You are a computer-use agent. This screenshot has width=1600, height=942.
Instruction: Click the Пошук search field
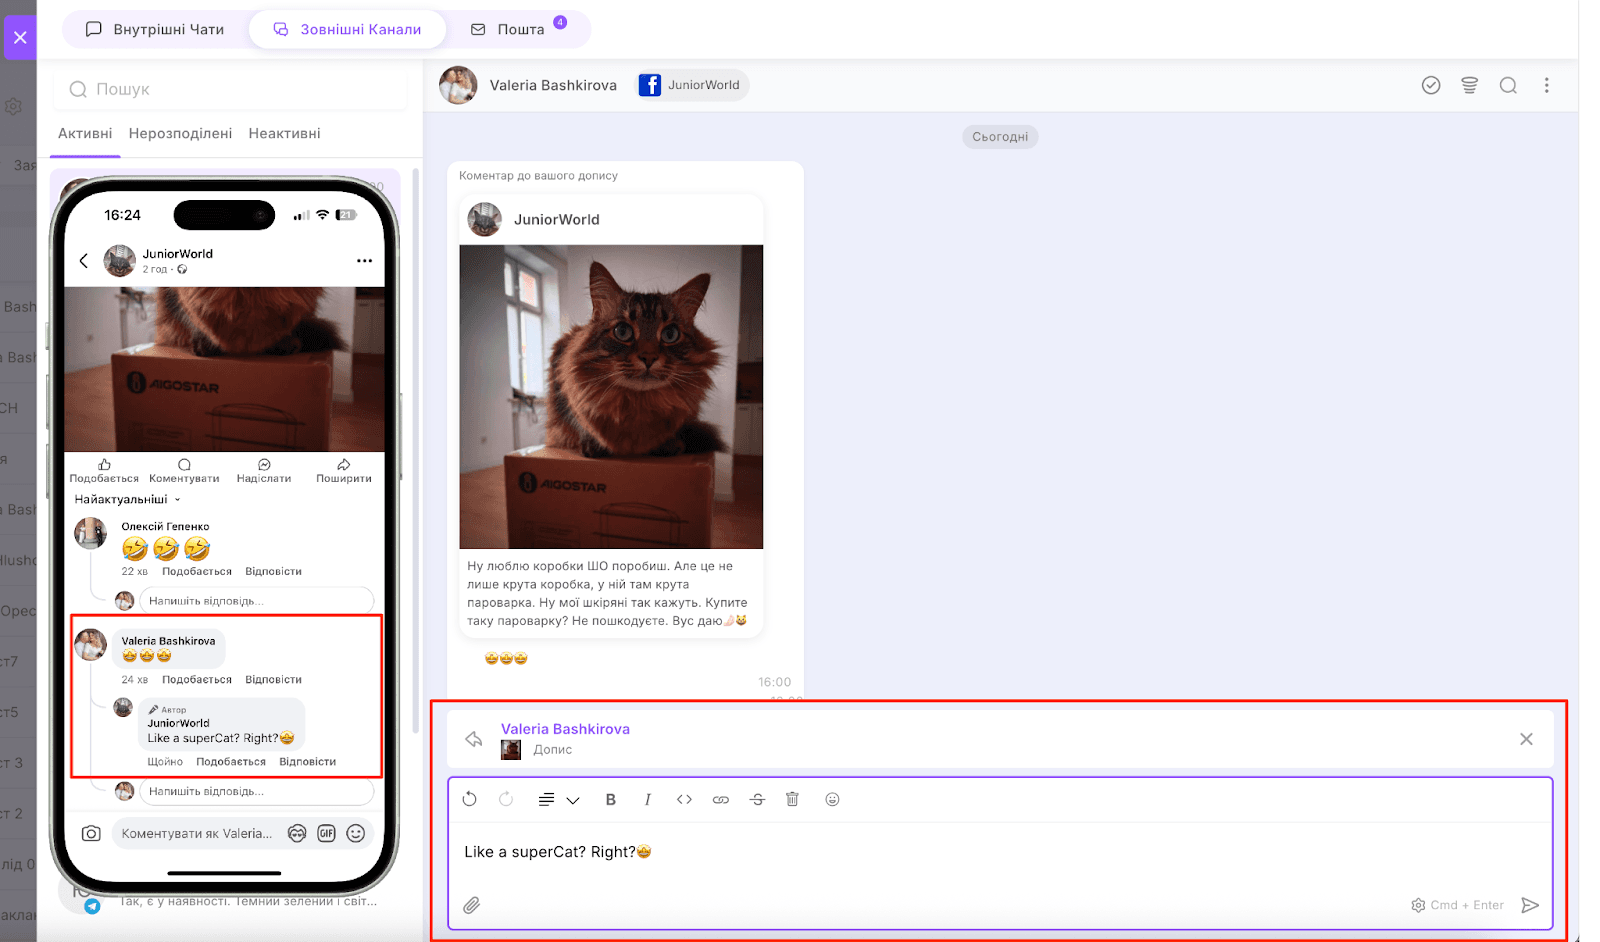[230, 89]
